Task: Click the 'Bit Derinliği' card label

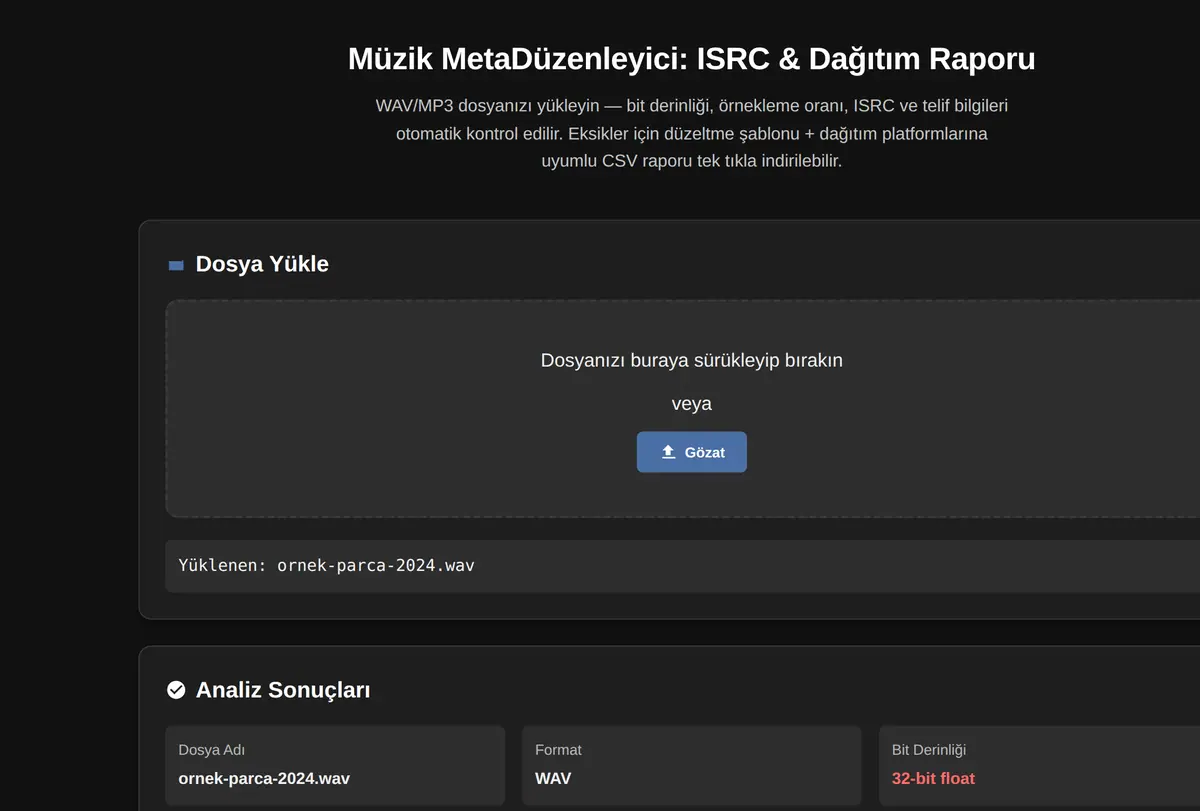Action: point(929,750)
